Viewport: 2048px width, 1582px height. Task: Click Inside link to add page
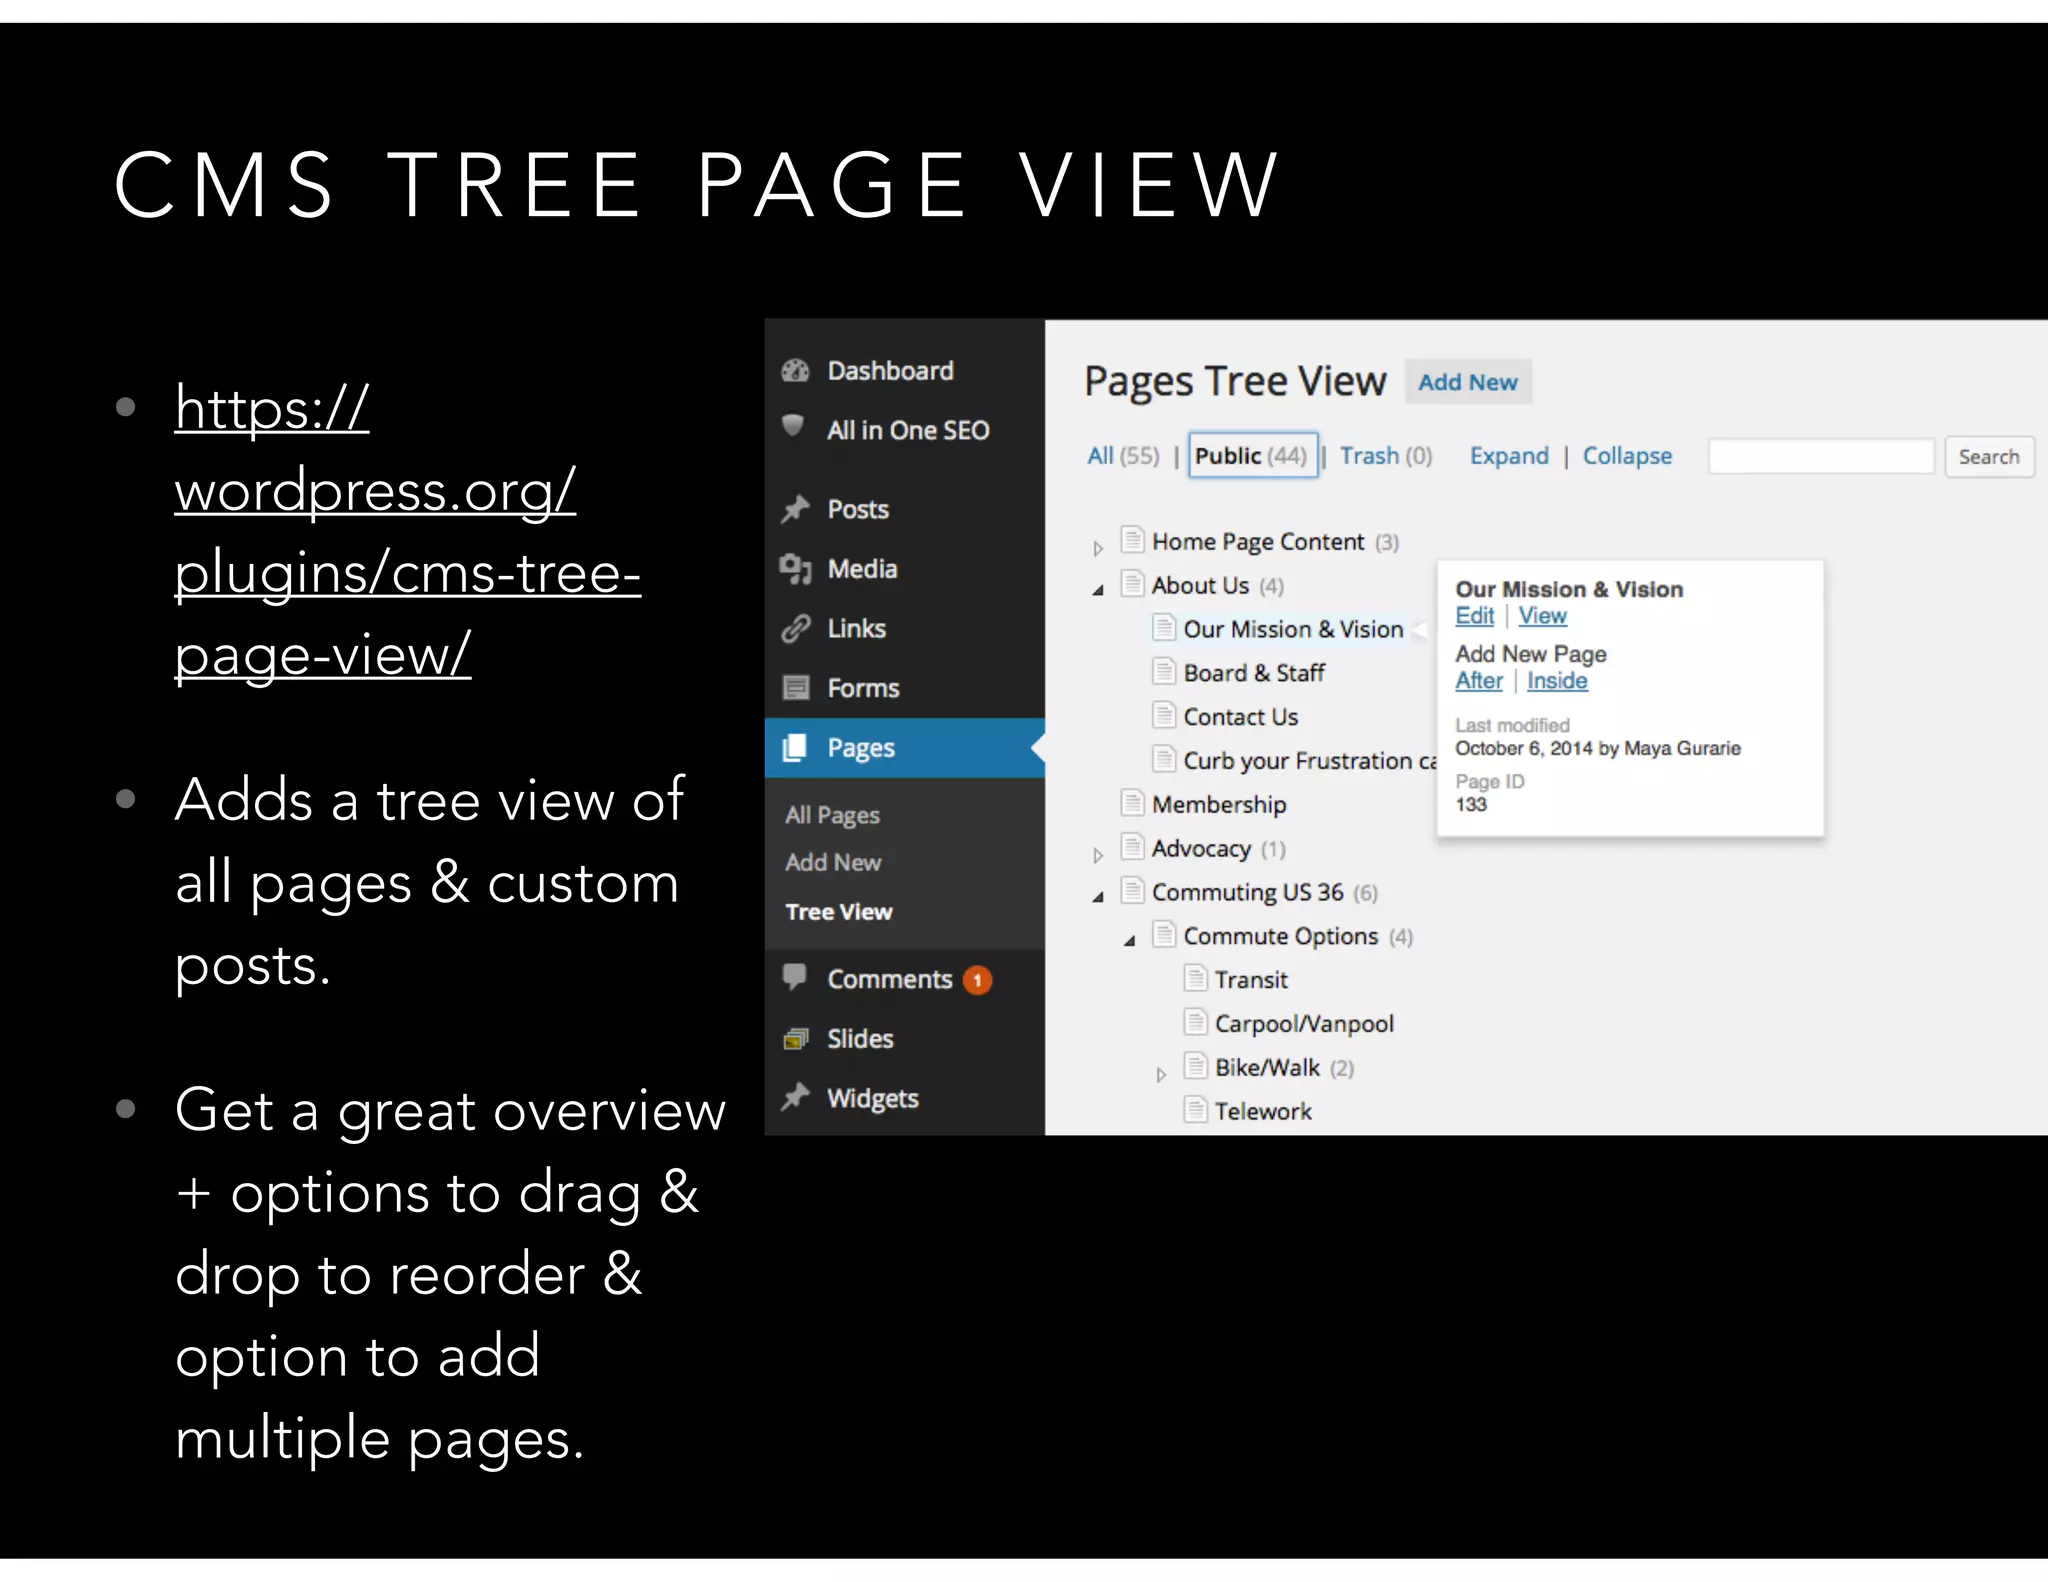click(x=1557, y=681)
